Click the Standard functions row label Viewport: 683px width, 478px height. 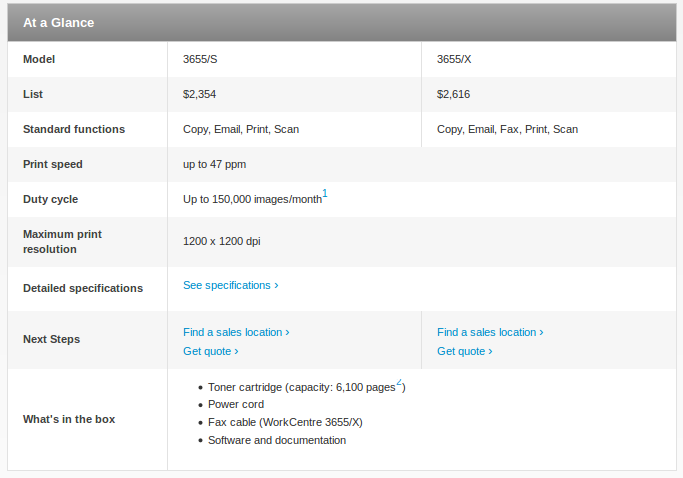click(x=74, y=129)
